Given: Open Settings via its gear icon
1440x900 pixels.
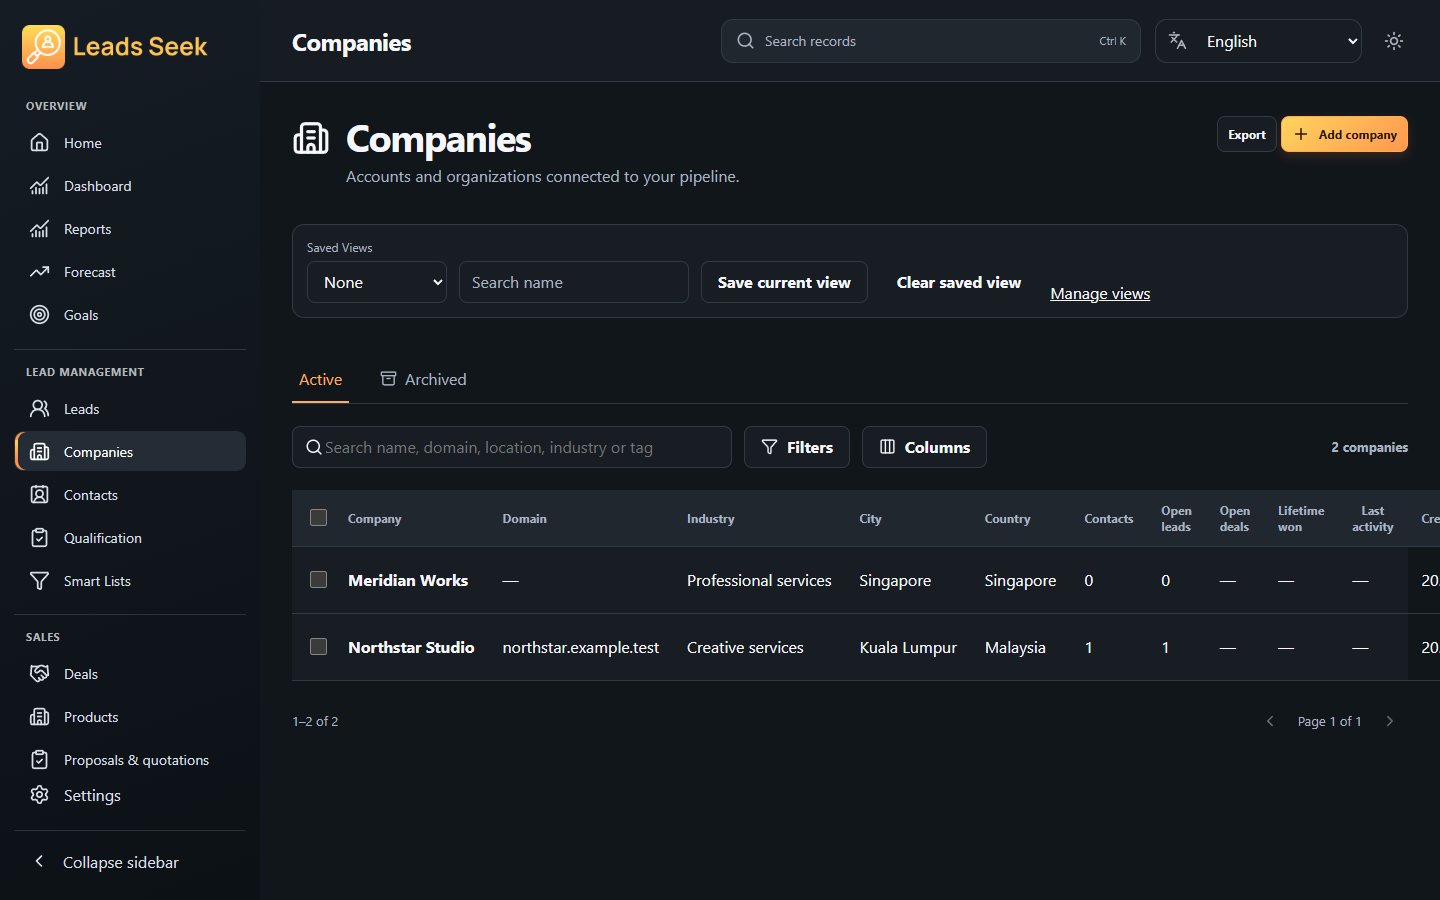Looking at the screenshot, I should point(39,795).
